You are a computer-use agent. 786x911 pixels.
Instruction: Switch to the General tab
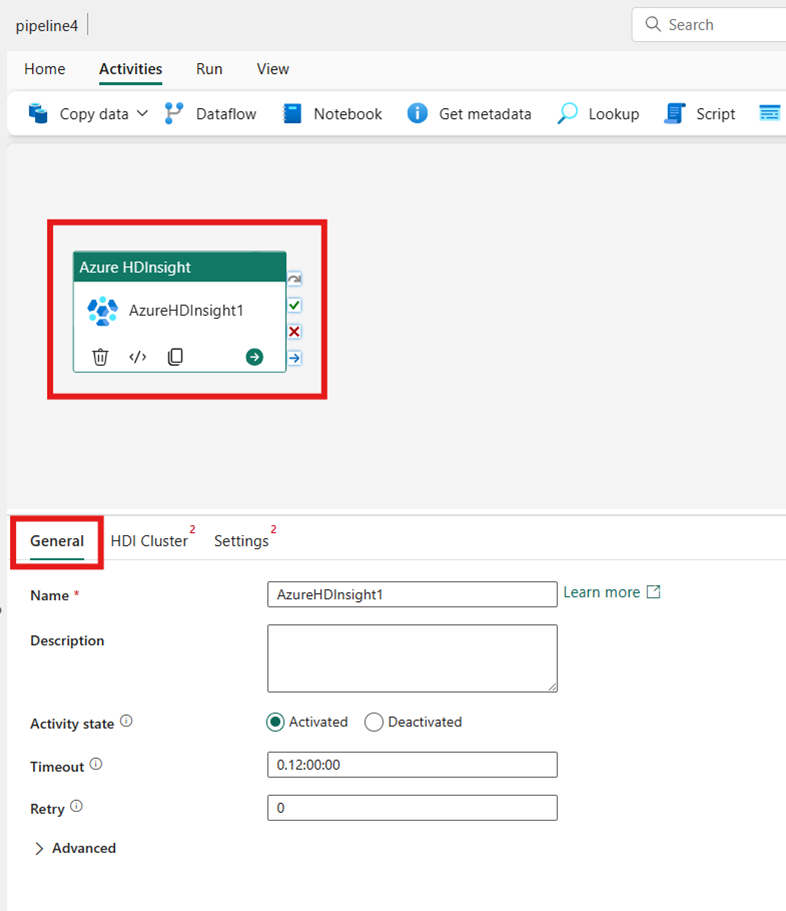tap(57, 541)
